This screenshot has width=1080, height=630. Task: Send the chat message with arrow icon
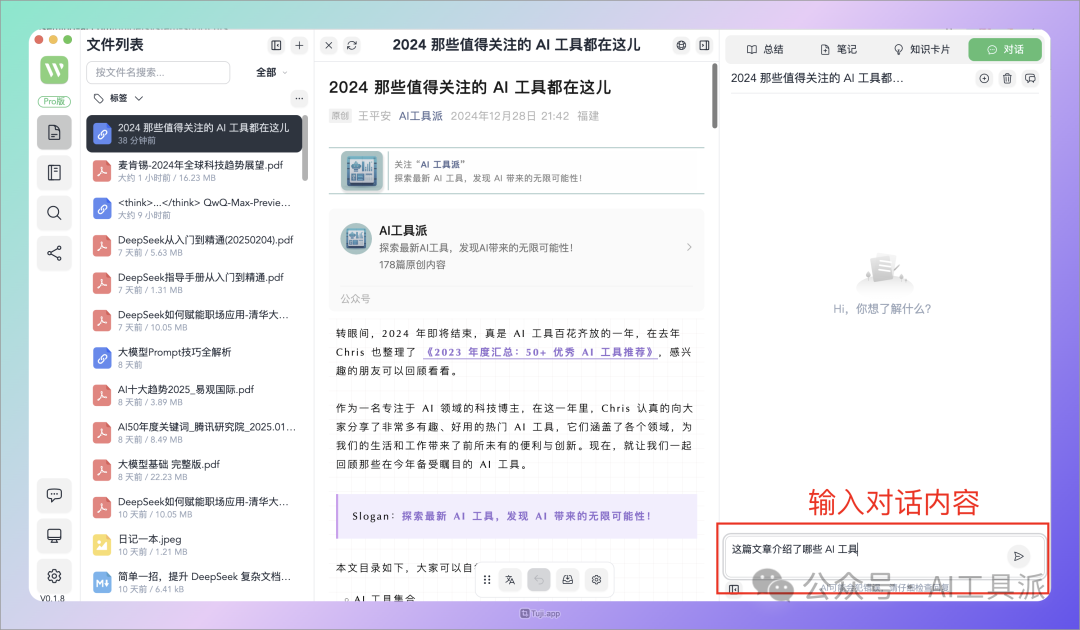tap(1018, 556)
